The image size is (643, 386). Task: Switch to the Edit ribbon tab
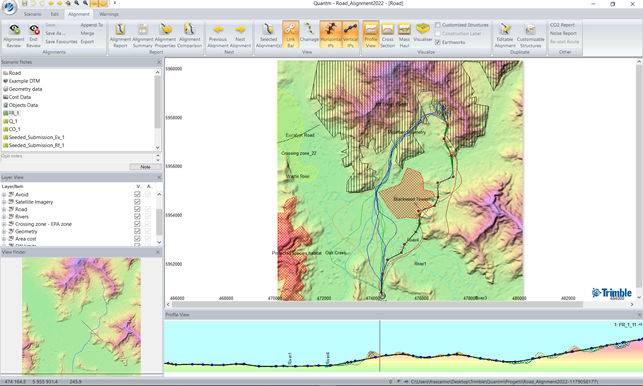coord(55,14)
